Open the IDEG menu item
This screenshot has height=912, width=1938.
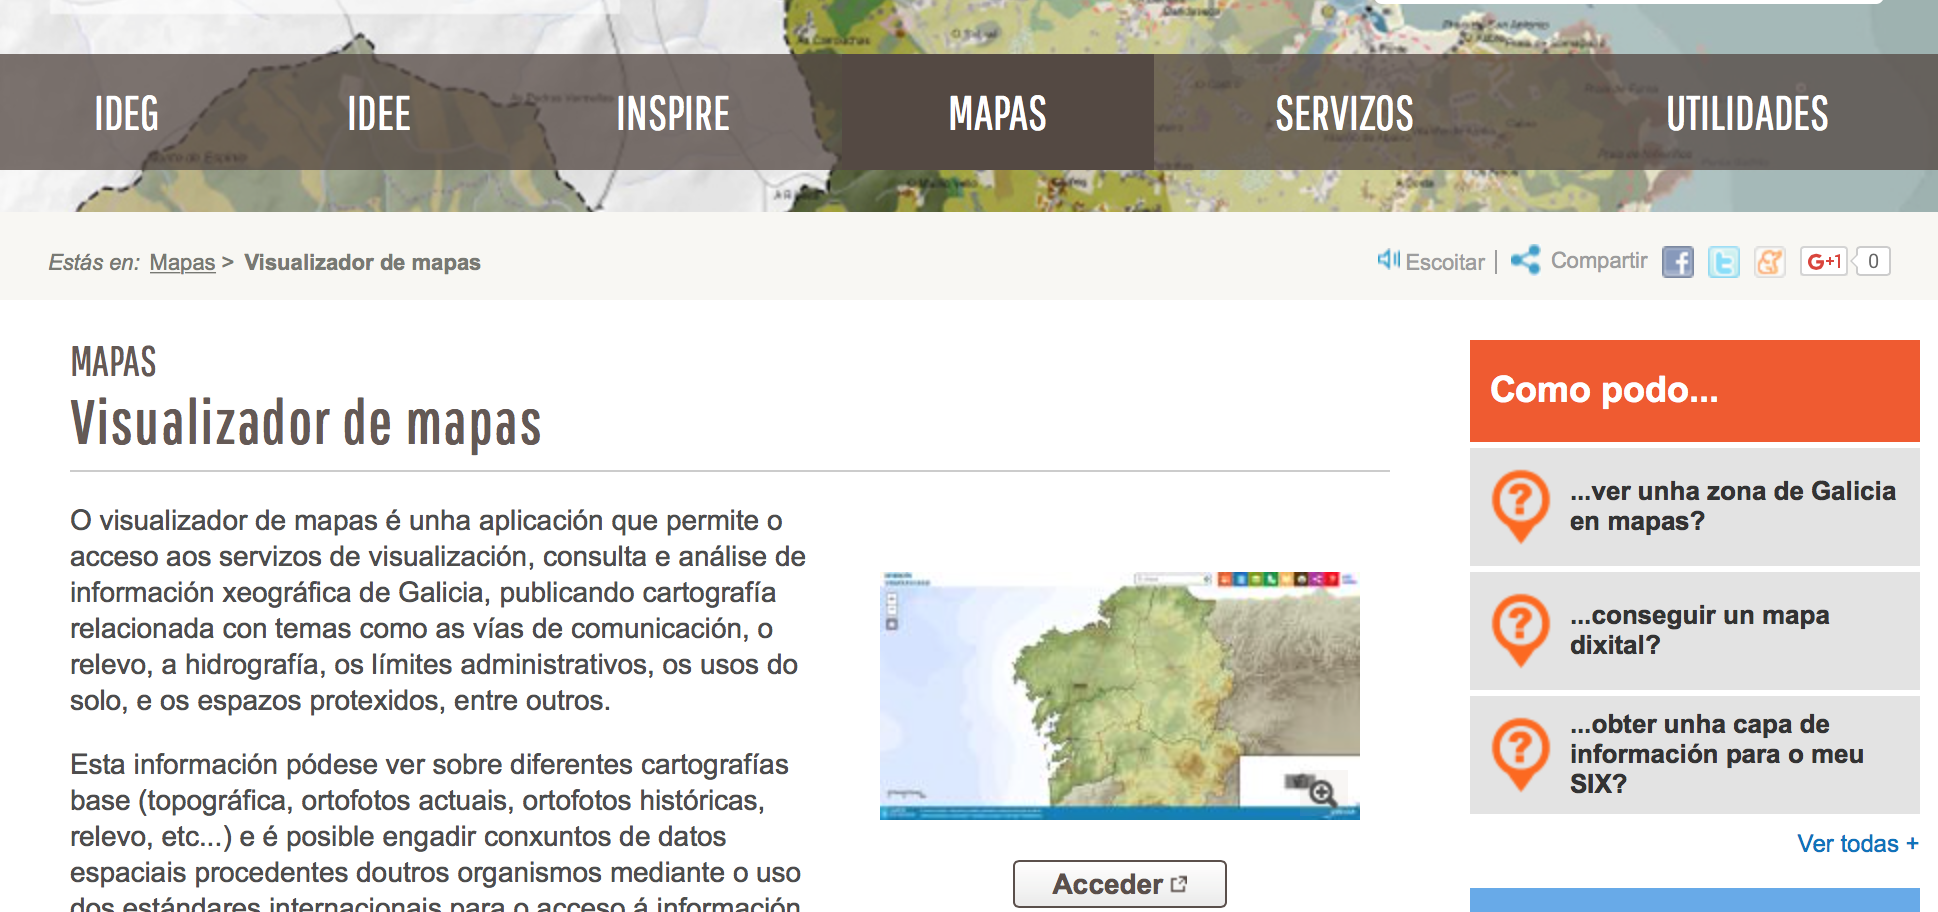(127, 113)
